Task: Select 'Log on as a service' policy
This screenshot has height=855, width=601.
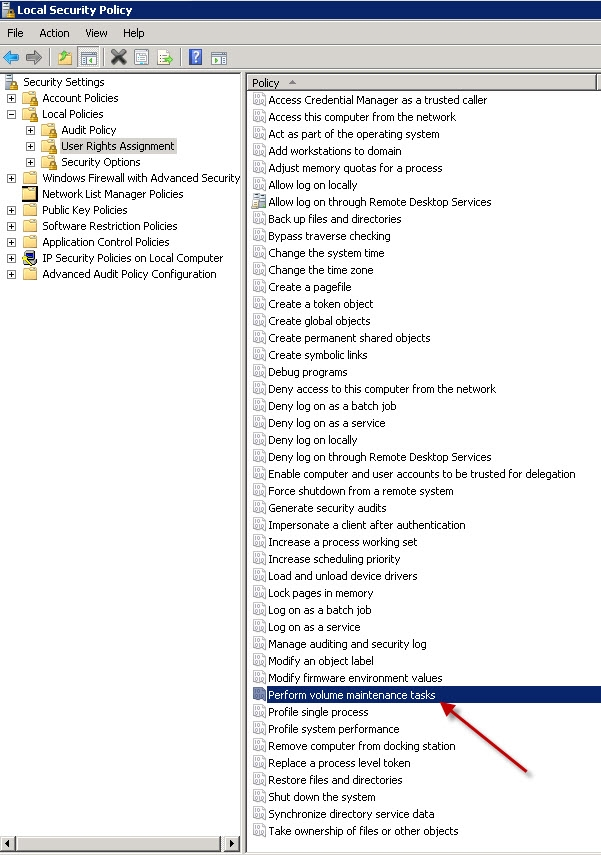Action: tap(314, 627)
